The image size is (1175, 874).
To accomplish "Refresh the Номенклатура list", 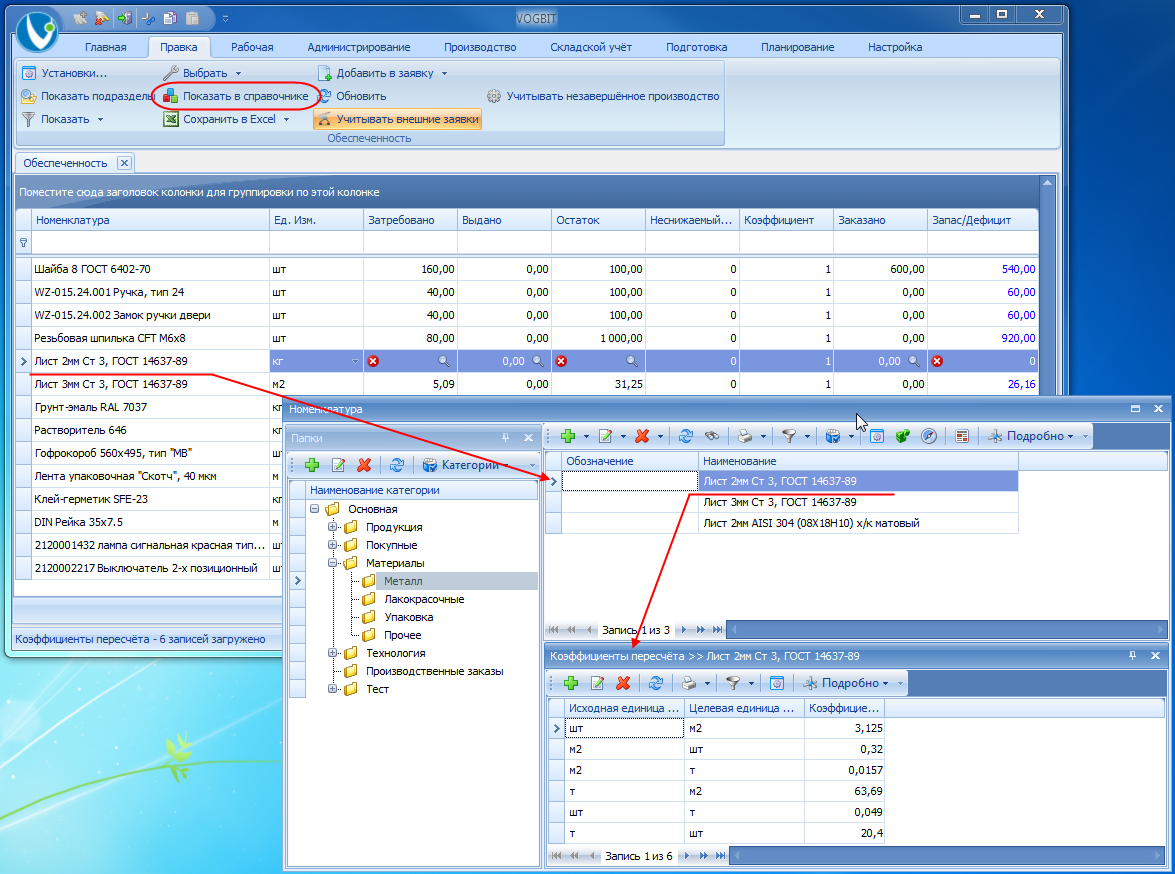I will pyautogui.click(x=686, y=436).
